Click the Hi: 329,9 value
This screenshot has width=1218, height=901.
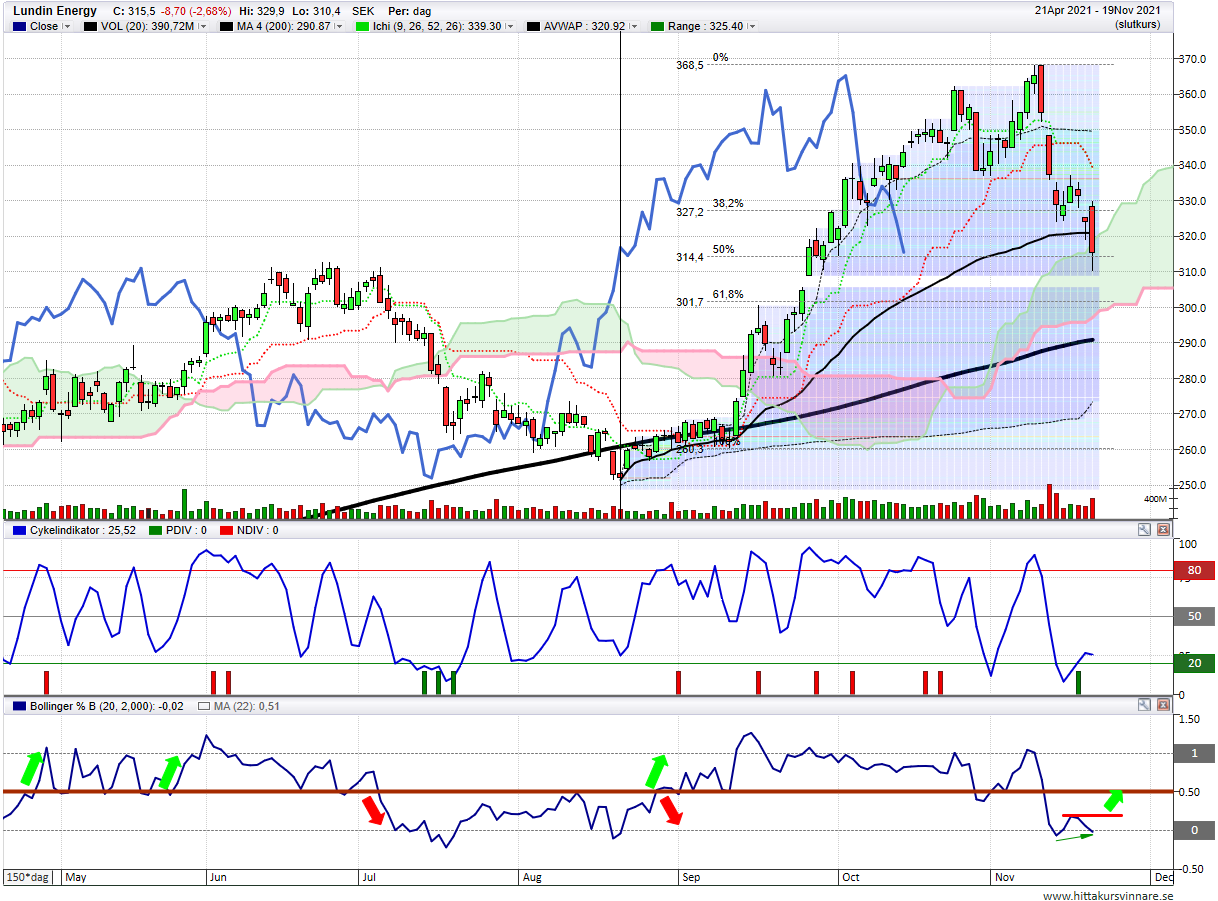[262, 11]
